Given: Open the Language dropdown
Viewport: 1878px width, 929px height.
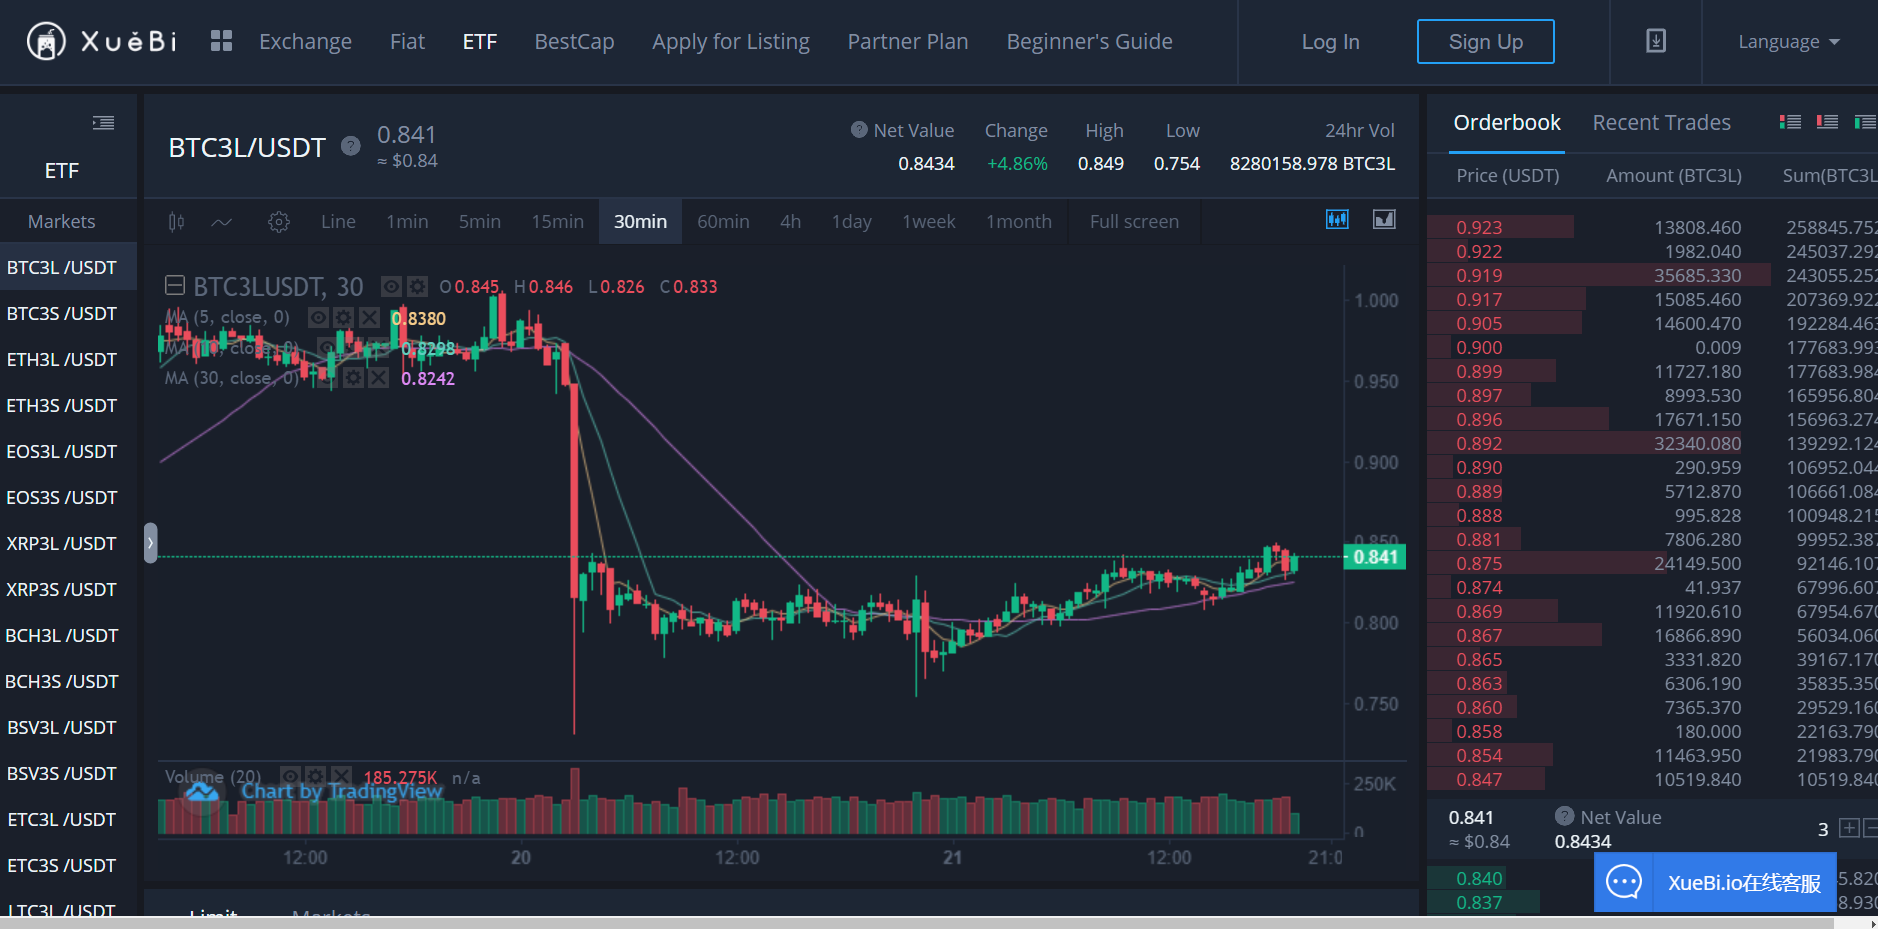Looking at the screenshot, I should (1787, 42).
